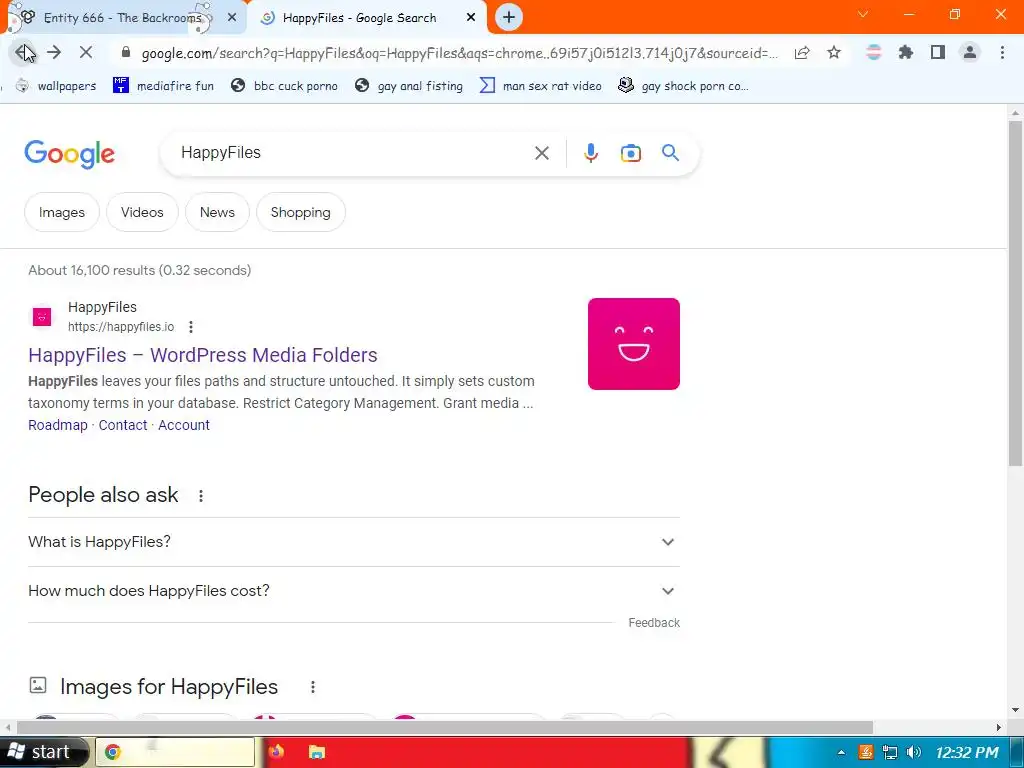Open the Contact sitelink
1024x768 pixels.
(123, 425)
